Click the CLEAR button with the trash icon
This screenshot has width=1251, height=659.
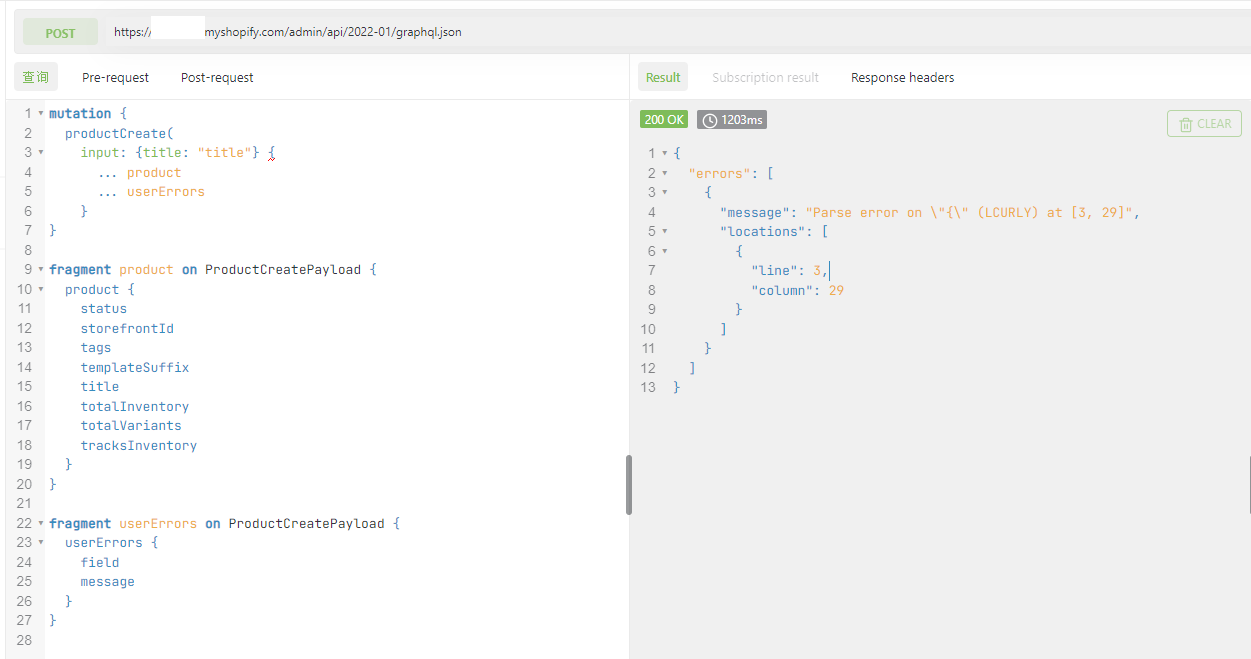1204,124
